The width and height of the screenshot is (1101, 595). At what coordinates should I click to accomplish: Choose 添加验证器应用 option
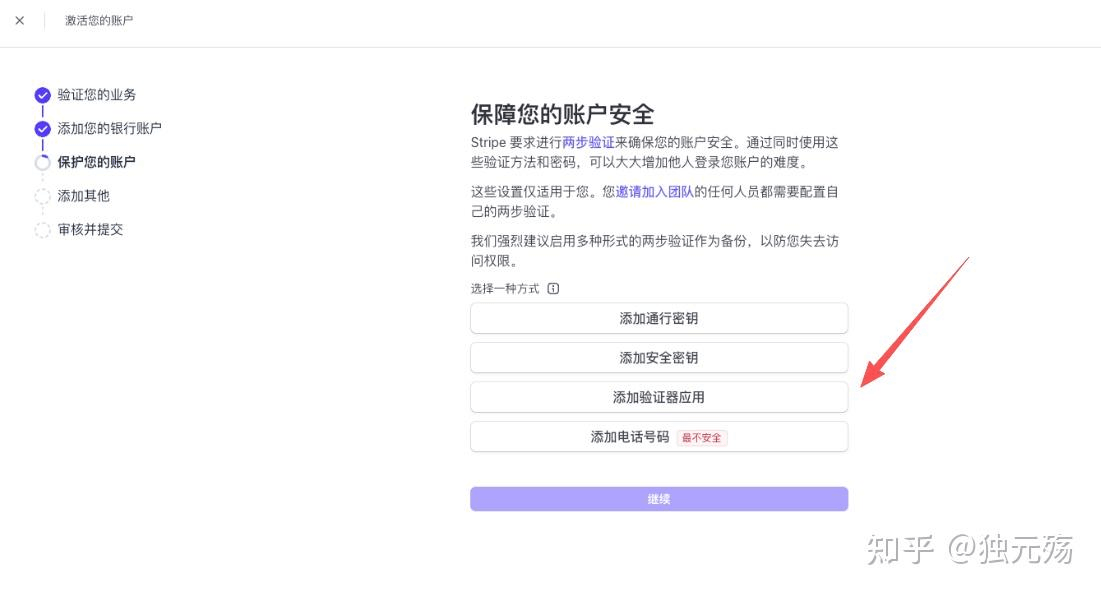point(659,397)
